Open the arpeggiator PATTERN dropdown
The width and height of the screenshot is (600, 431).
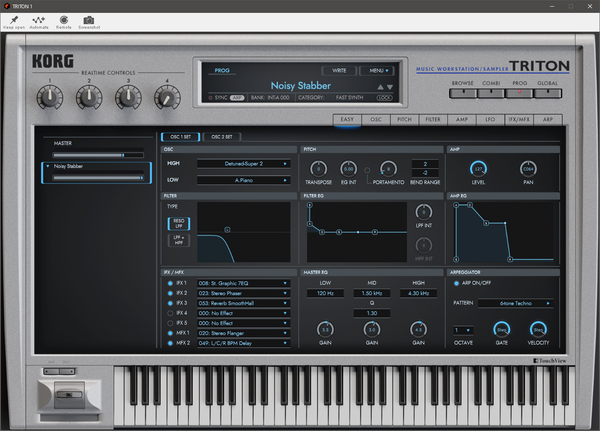click(x=515, y=303)
